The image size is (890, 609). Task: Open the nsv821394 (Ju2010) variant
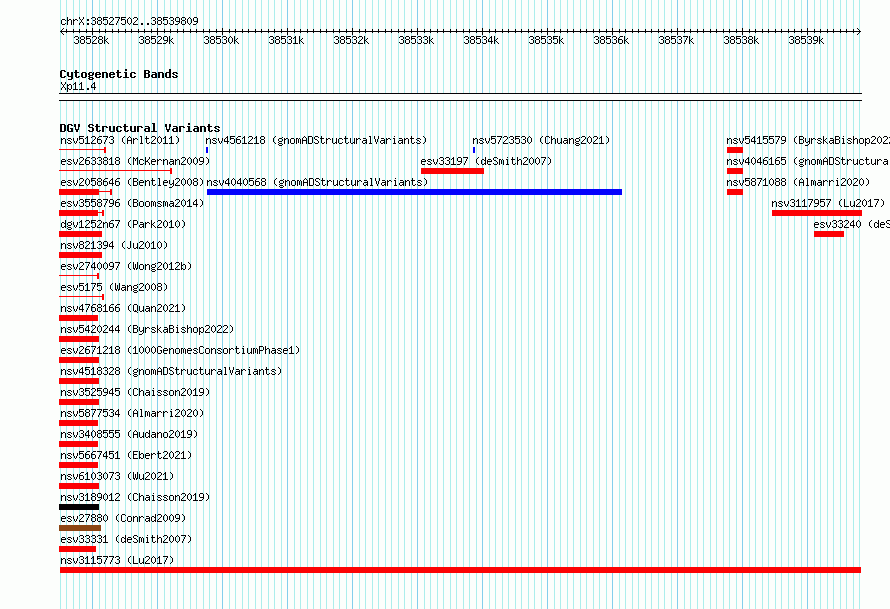(114, 245)
